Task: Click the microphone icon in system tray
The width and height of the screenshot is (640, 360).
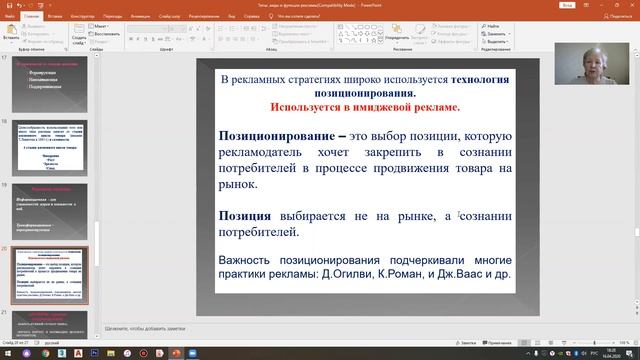Action: tap(536, 353)
